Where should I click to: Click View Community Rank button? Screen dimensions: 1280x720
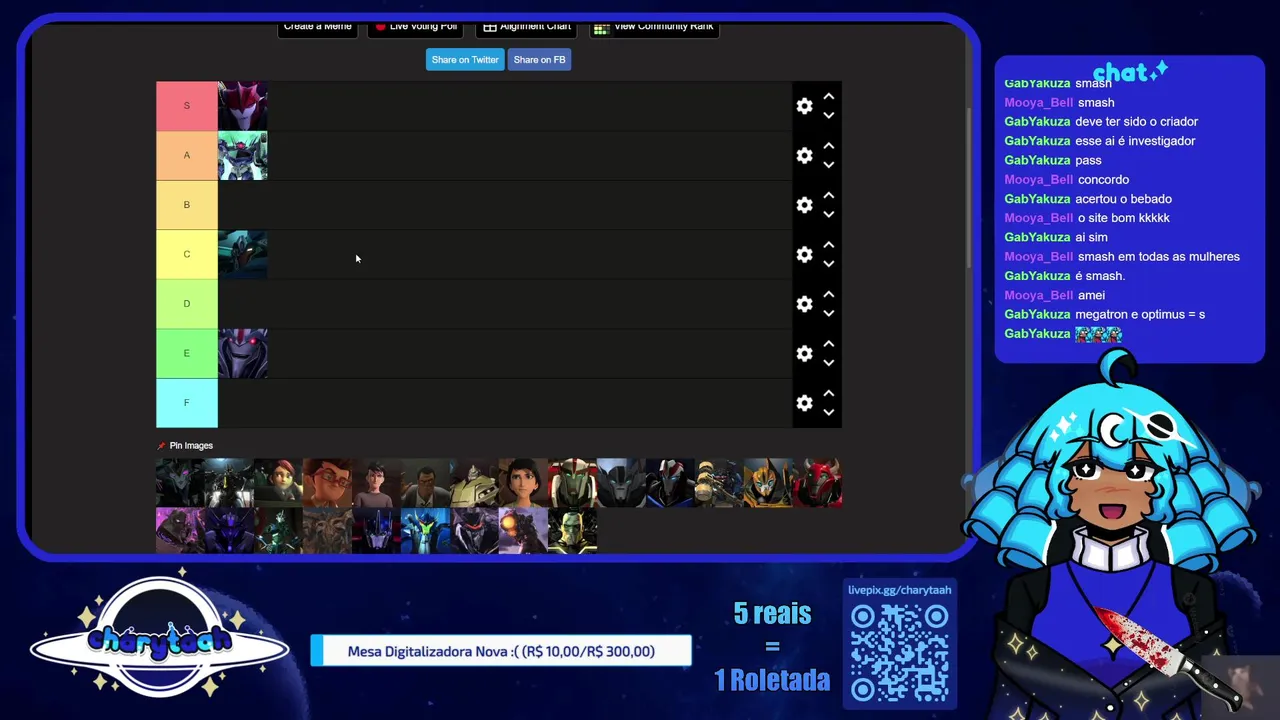(x=653, y=28)
